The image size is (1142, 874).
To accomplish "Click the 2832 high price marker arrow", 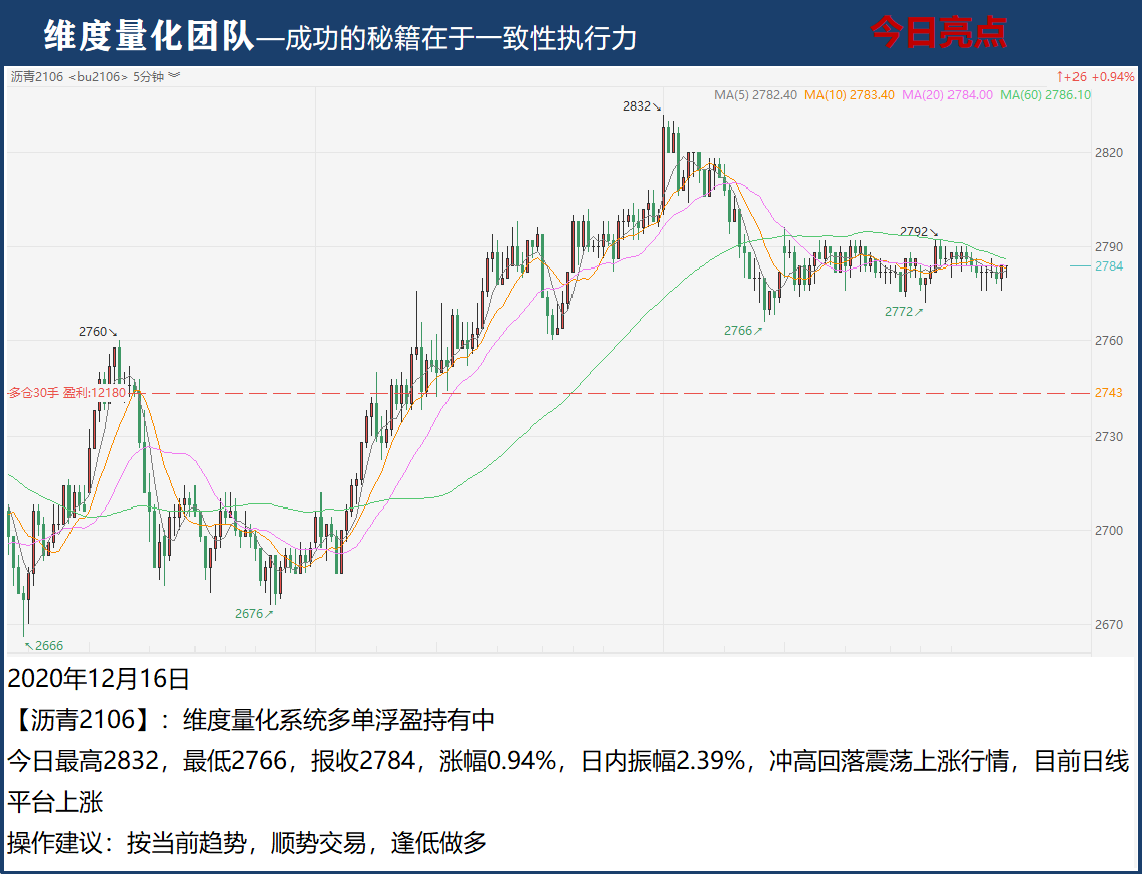I will coord(657,107).
